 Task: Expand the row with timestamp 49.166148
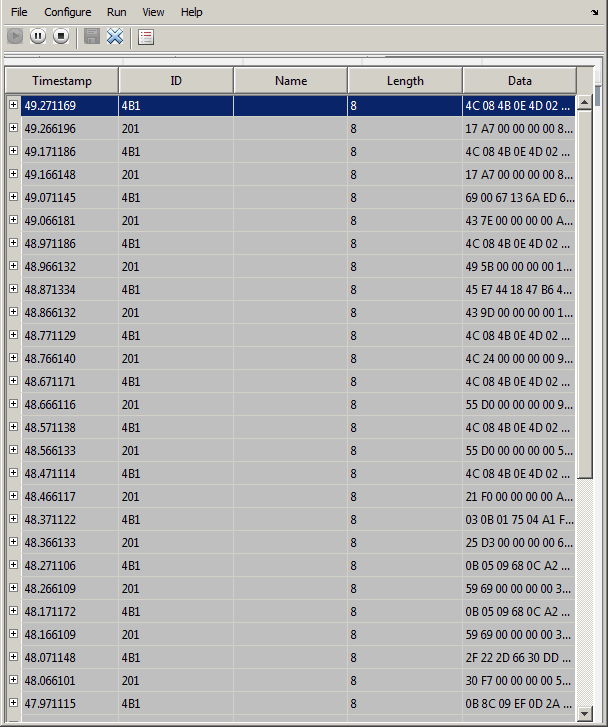click(13, 174)
